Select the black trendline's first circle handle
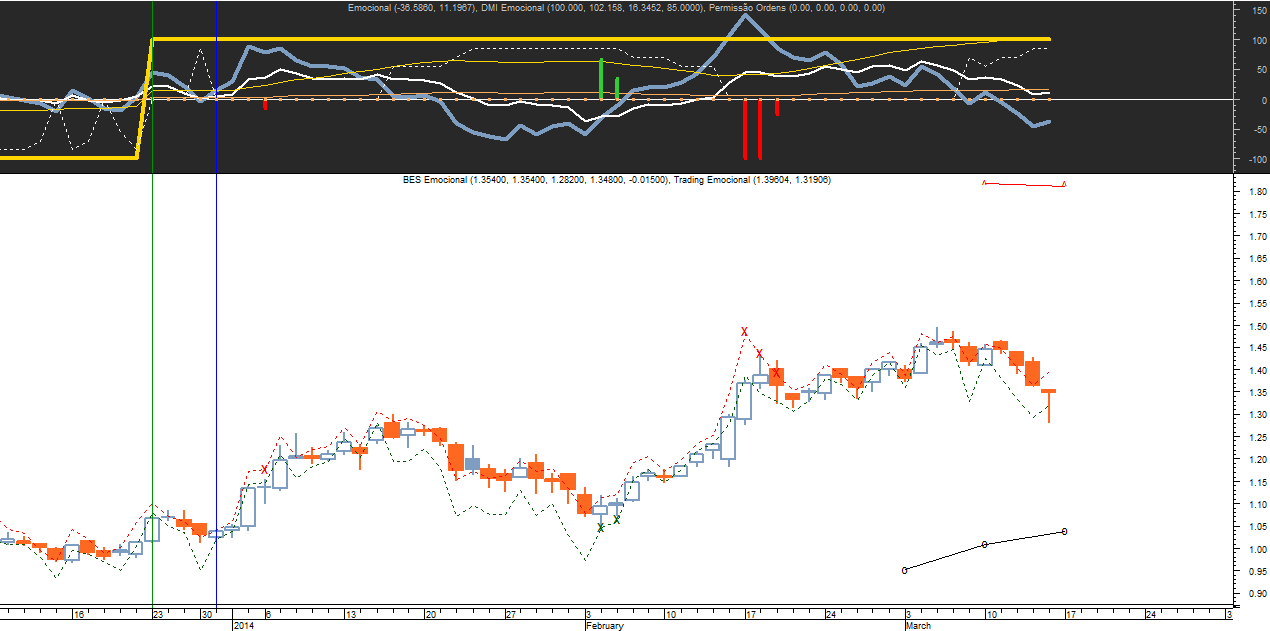 [904, 570]
